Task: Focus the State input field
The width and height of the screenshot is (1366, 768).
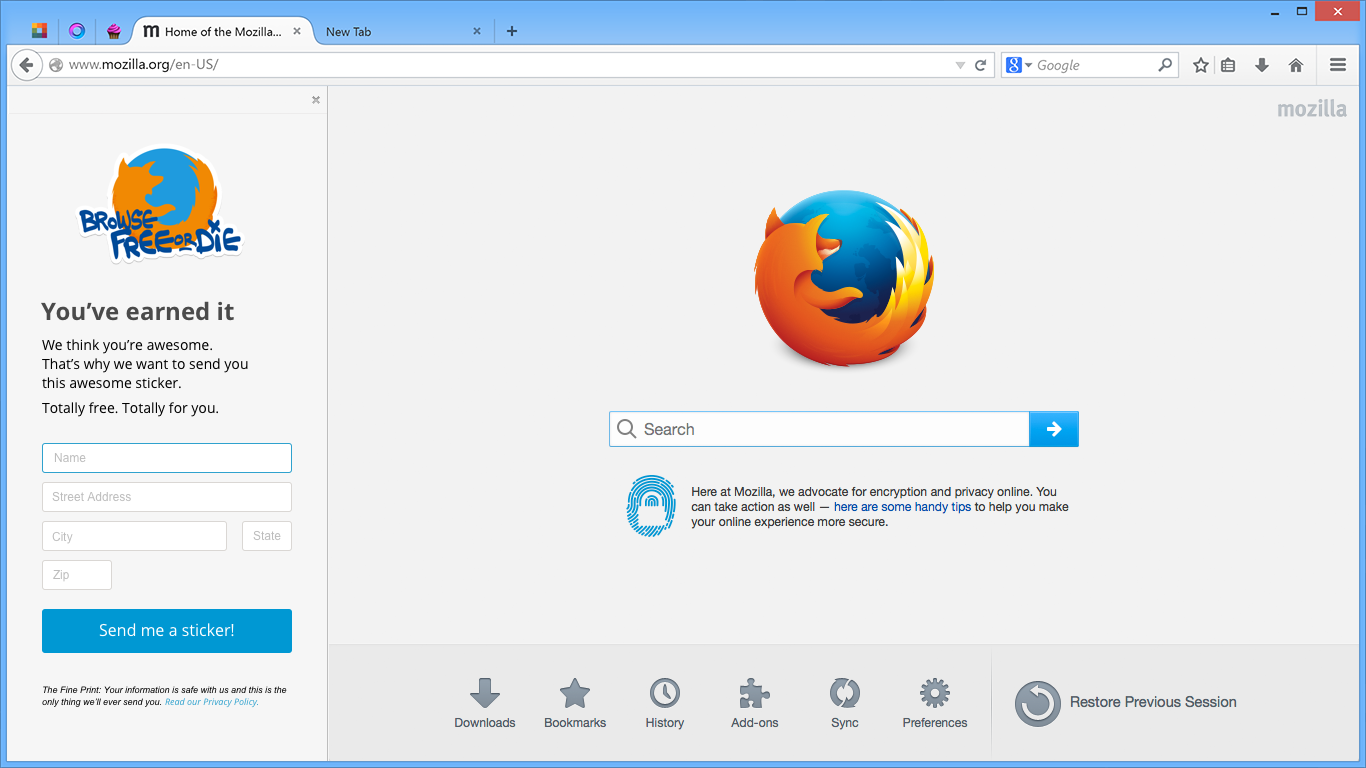Action: pos(267,536)
